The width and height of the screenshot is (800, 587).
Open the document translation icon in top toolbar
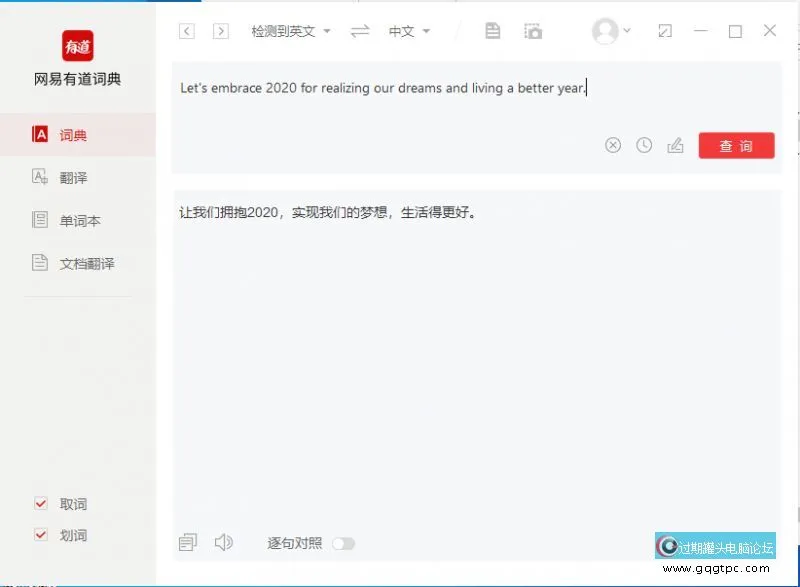492,31
